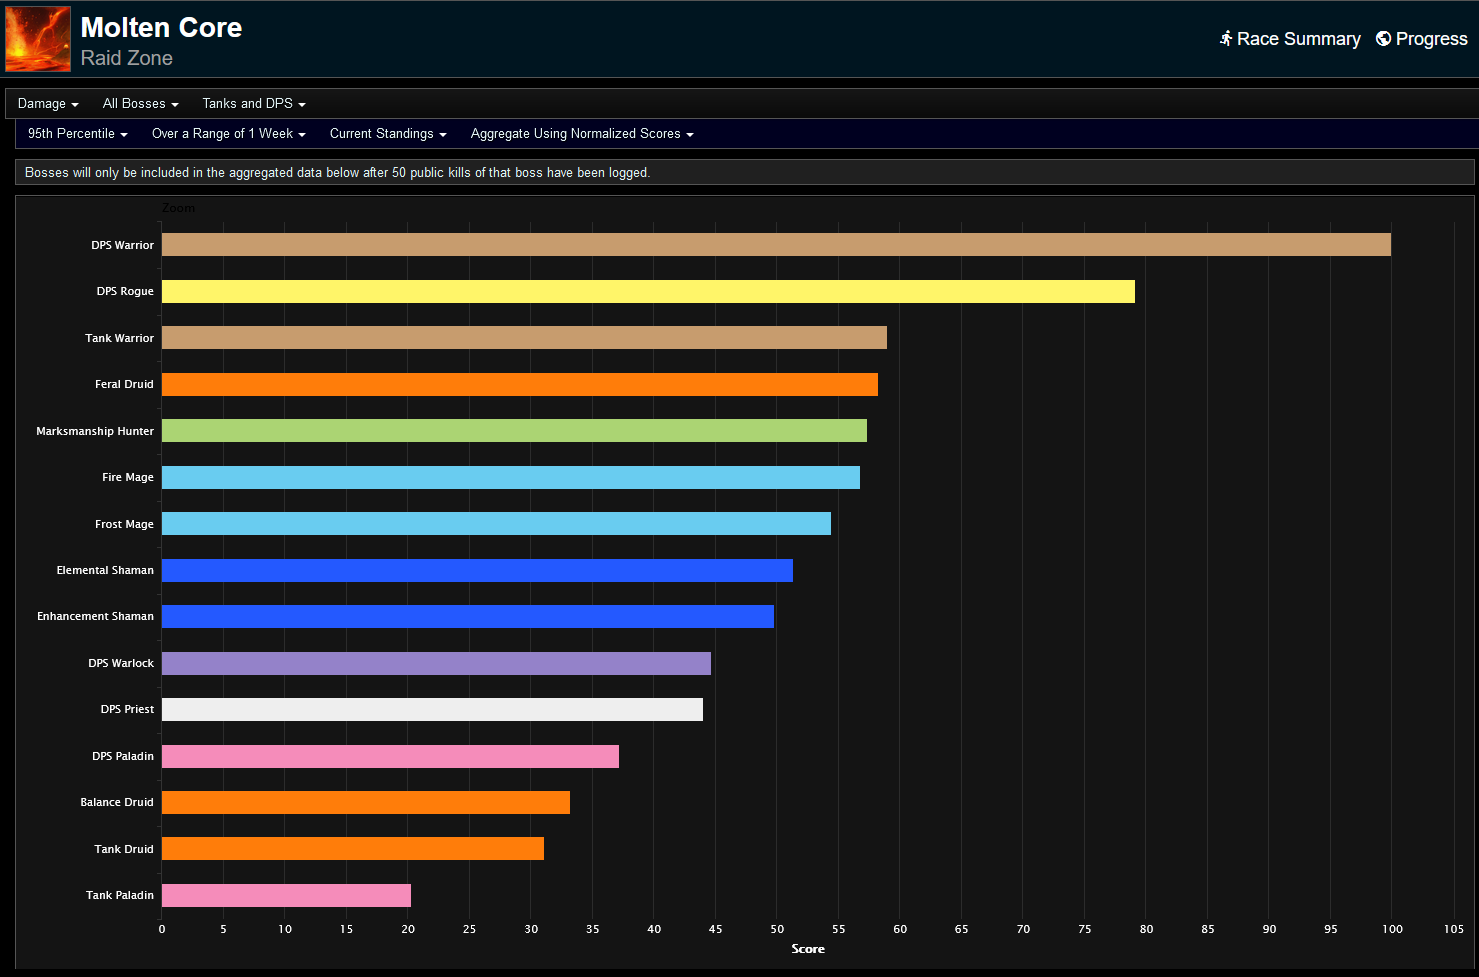Click the Tank Paladin row label
The width and height of the screenshot is (1479, 977).
click(x=119, y=895)
